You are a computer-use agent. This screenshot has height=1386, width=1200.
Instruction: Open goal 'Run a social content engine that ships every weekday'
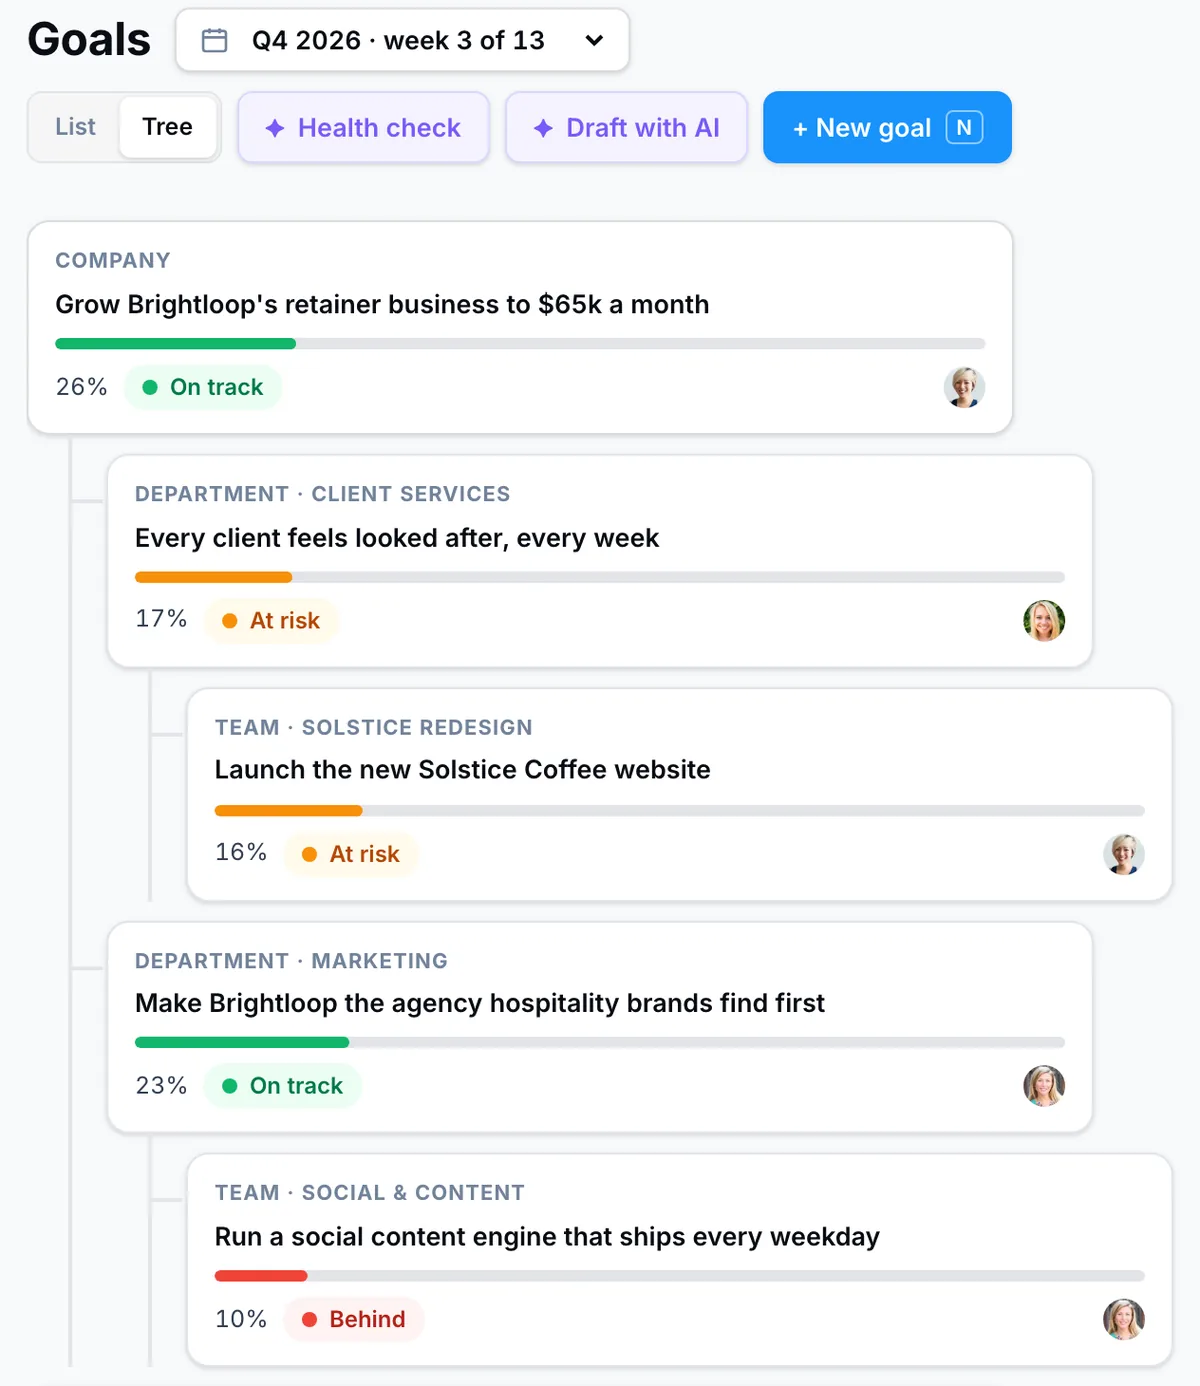pos(547,1237)
